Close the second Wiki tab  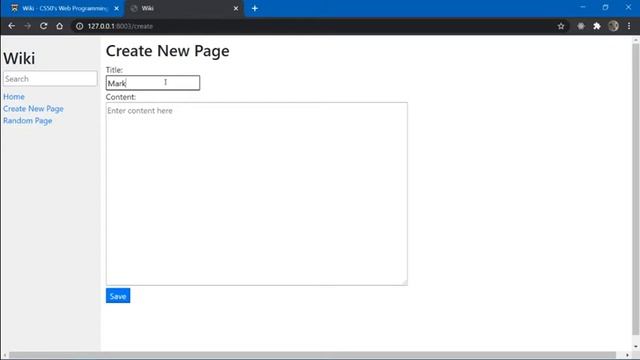tap(236, 8)
